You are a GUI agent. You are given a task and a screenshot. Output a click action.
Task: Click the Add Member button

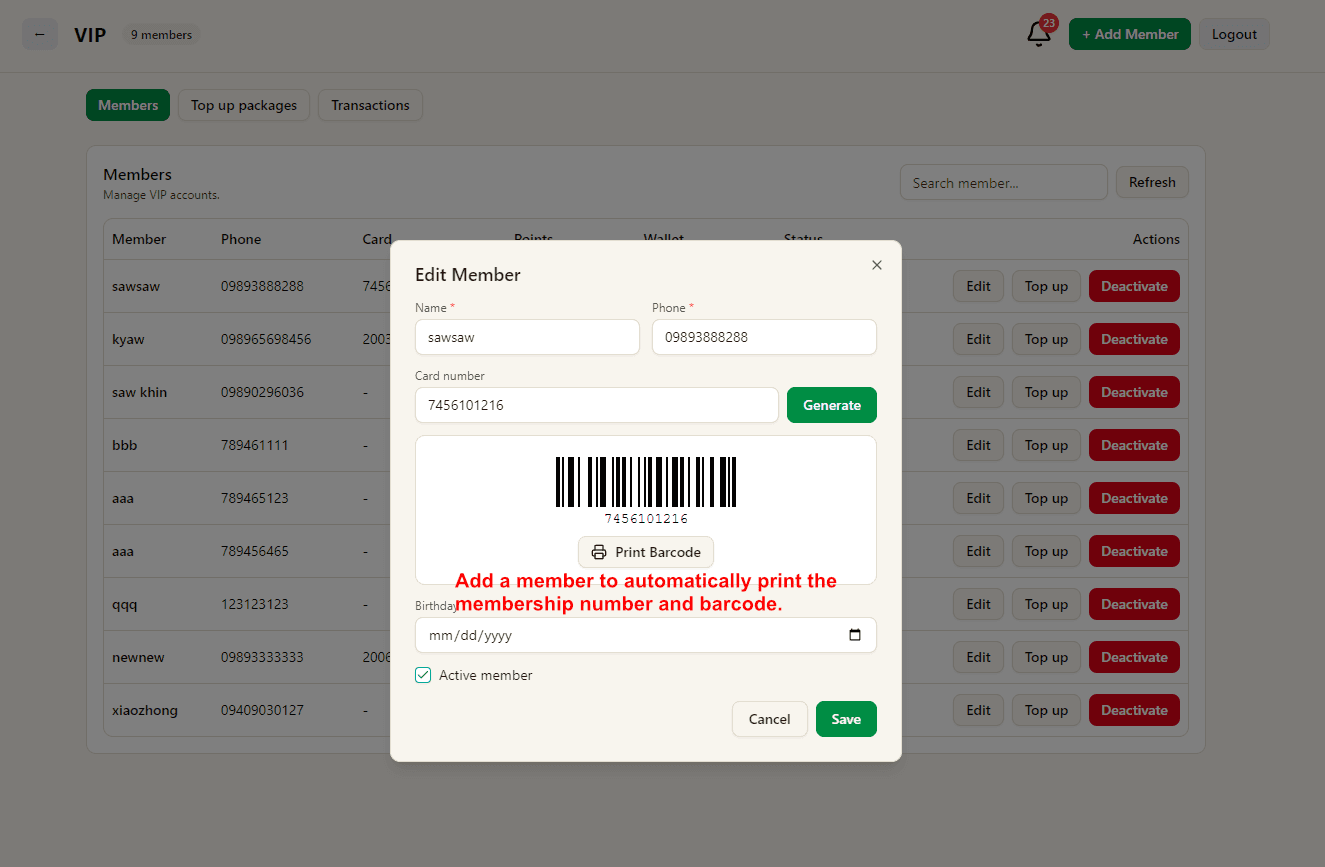tap(1130, 34)
